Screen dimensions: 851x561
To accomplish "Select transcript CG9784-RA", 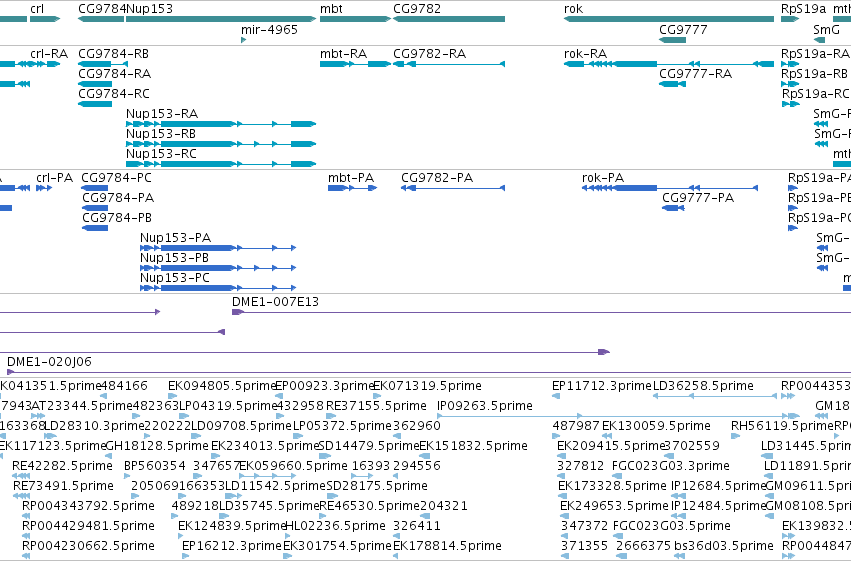I will coord(95,84).
